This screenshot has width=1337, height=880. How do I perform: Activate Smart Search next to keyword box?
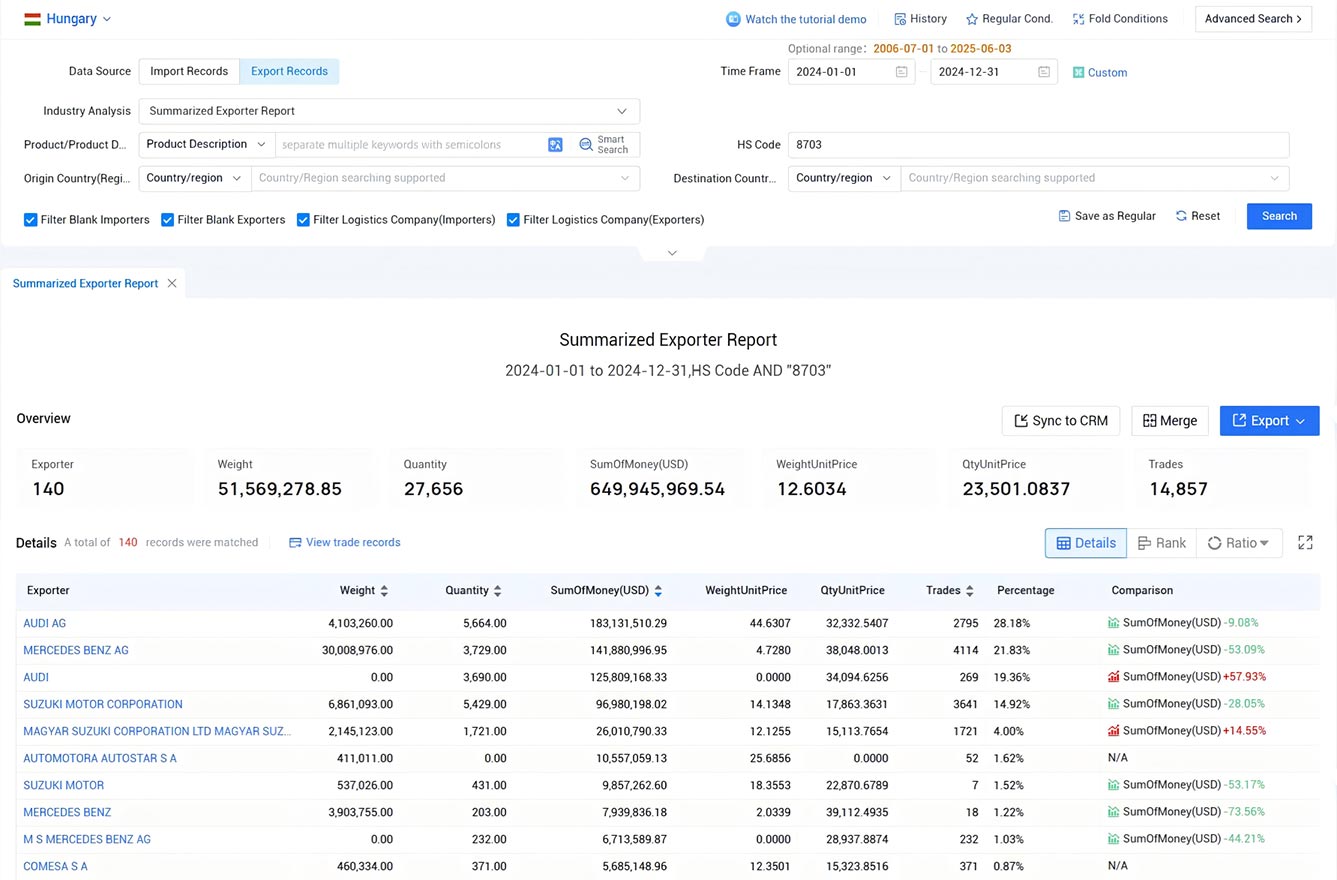603,145
